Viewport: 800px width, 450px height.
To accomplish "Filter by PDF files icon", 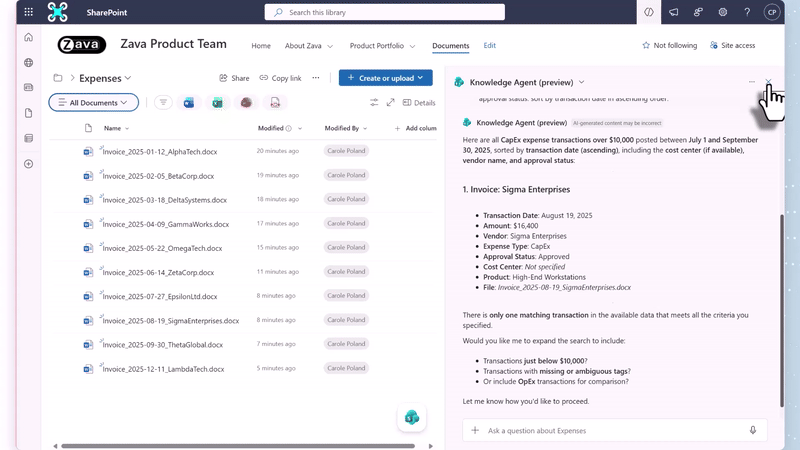I will [x=275, y=103].
